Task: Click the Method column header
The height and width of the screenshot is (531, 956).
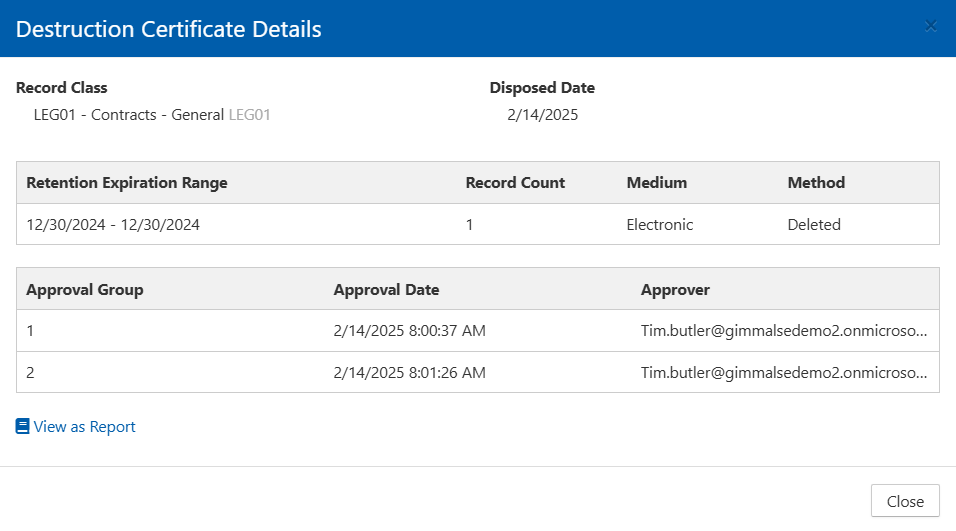Action: [816, 183]
